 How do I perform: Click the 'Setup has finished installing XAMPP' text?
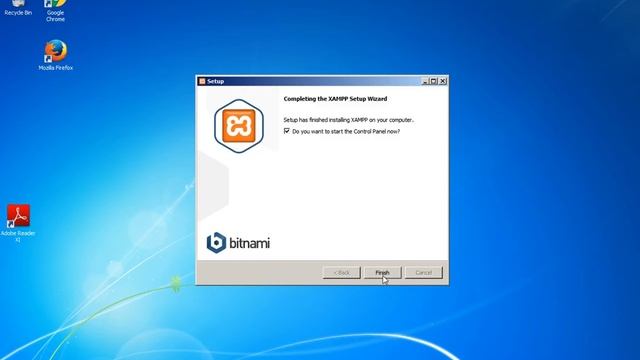[349, 120]
